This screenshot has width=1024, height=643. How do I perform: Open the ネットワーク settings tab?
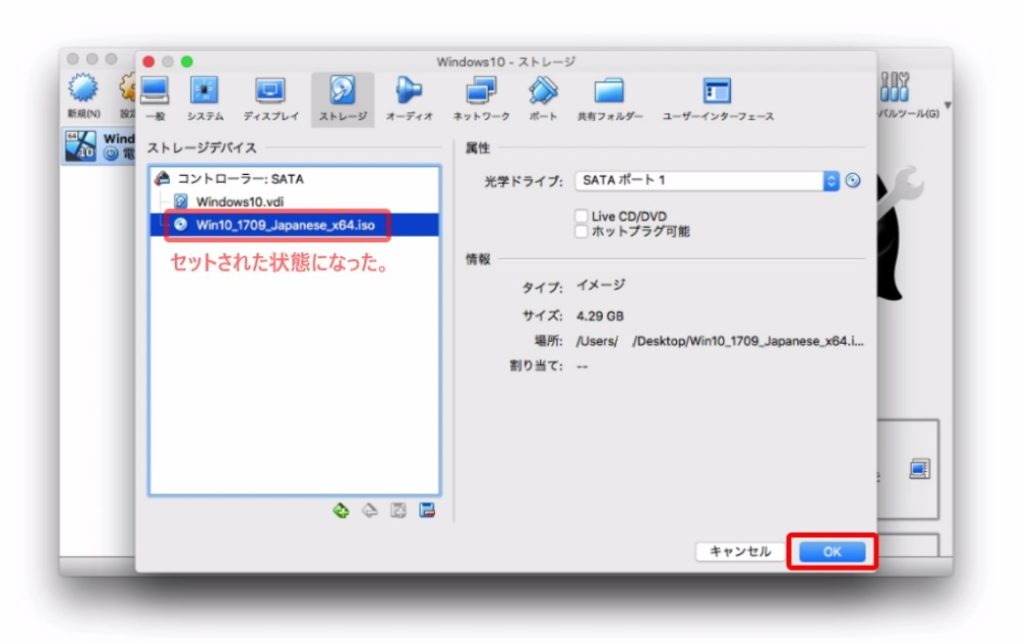(x=481, y=99)
